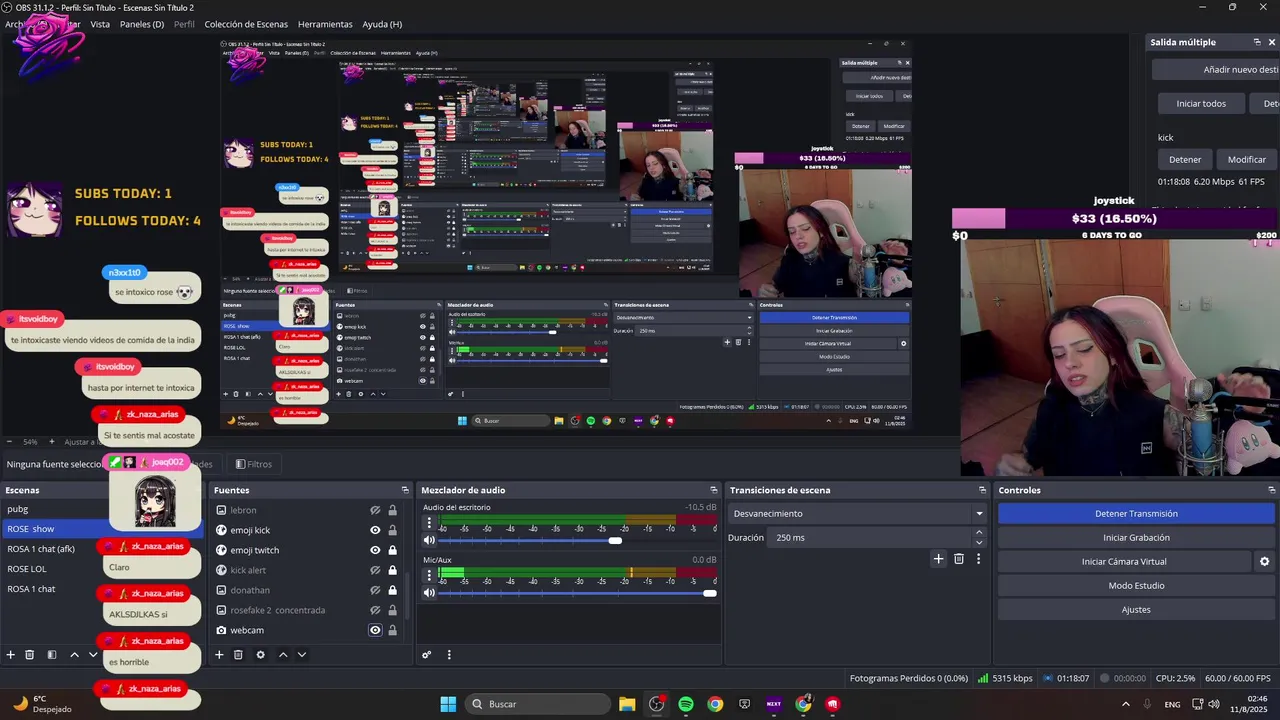Click Modificar for kick output

click(x=1246, y=159)
